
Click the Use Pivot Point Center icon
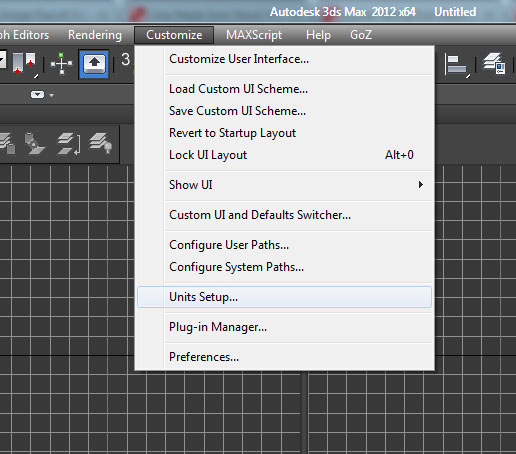point(24,63)
